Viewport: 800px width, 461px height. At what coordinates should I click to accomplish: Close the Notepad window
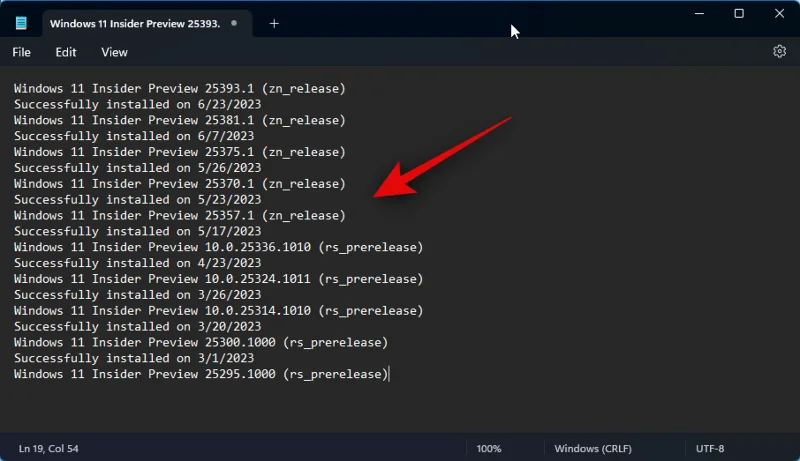click(x=780, y=13)
